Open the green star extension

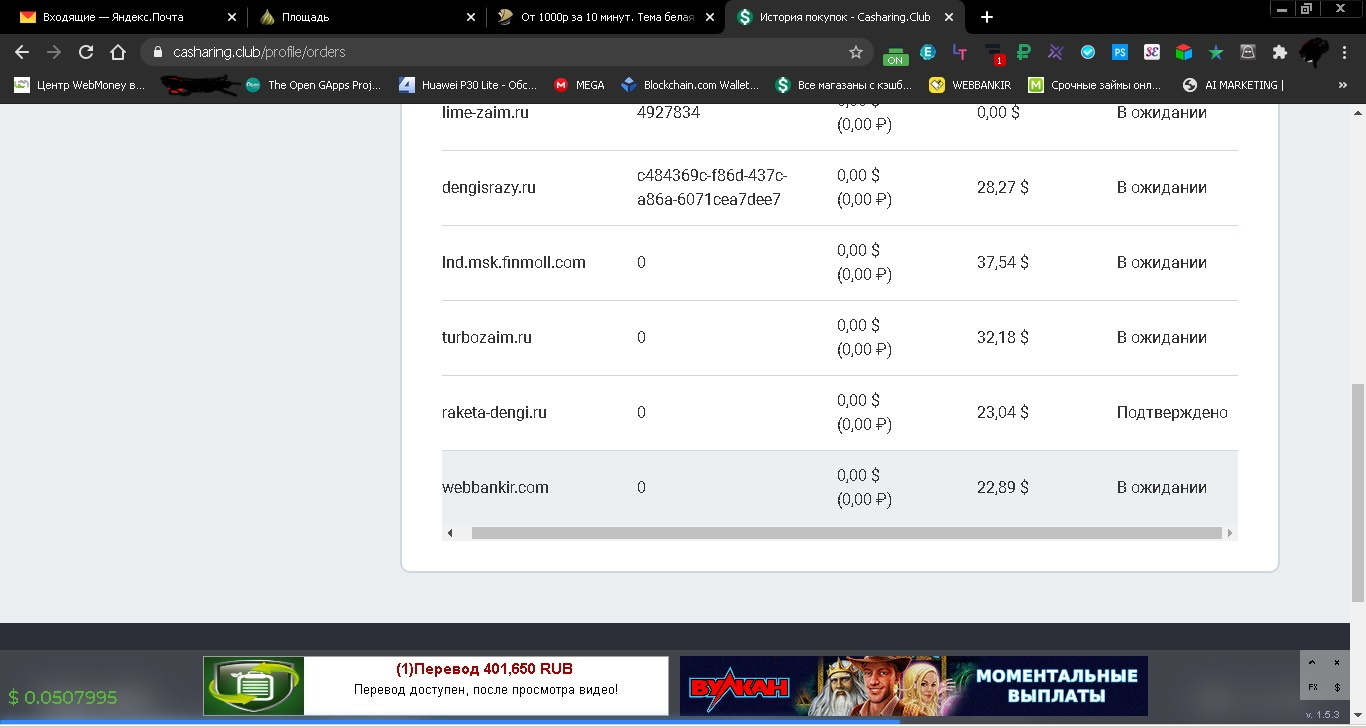click(1216, 52)
